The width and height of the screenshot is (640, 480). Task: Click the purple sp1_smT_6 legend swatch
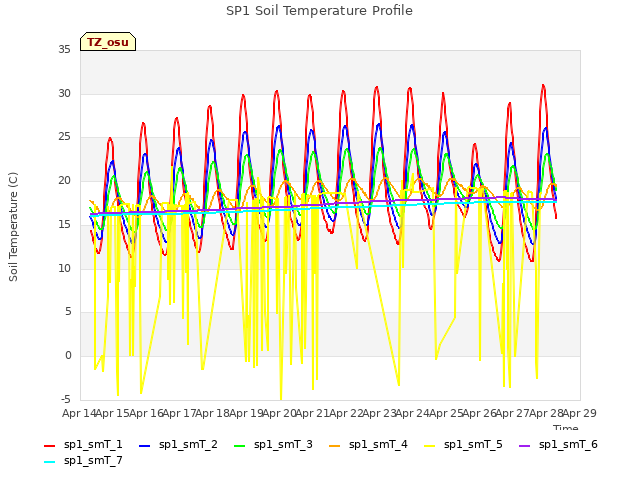524,446
